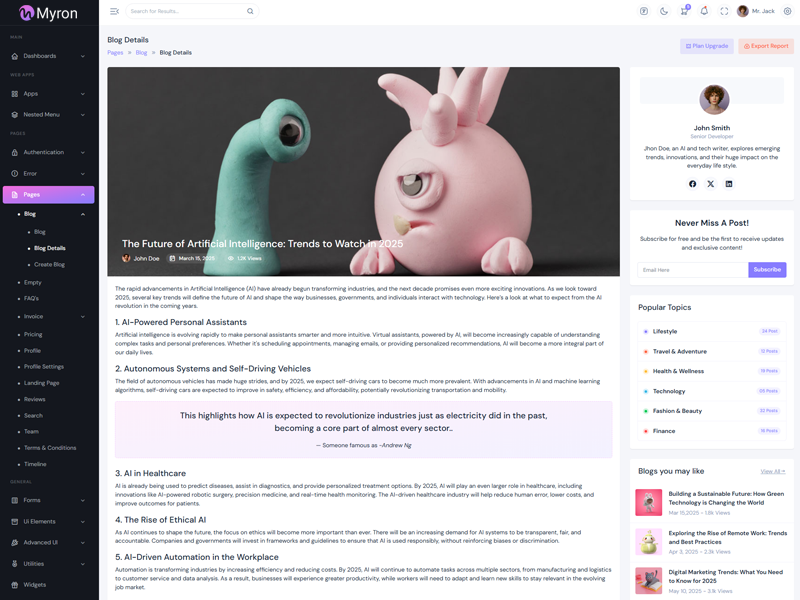Visit John Smith's Facebook profile icon
The width and height of the screenshot is (800, 600).
(692, 184)
